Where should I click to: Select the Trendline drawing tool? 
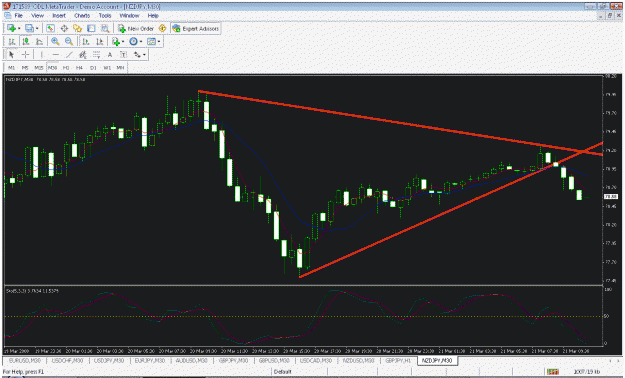[x=69, y=55]
